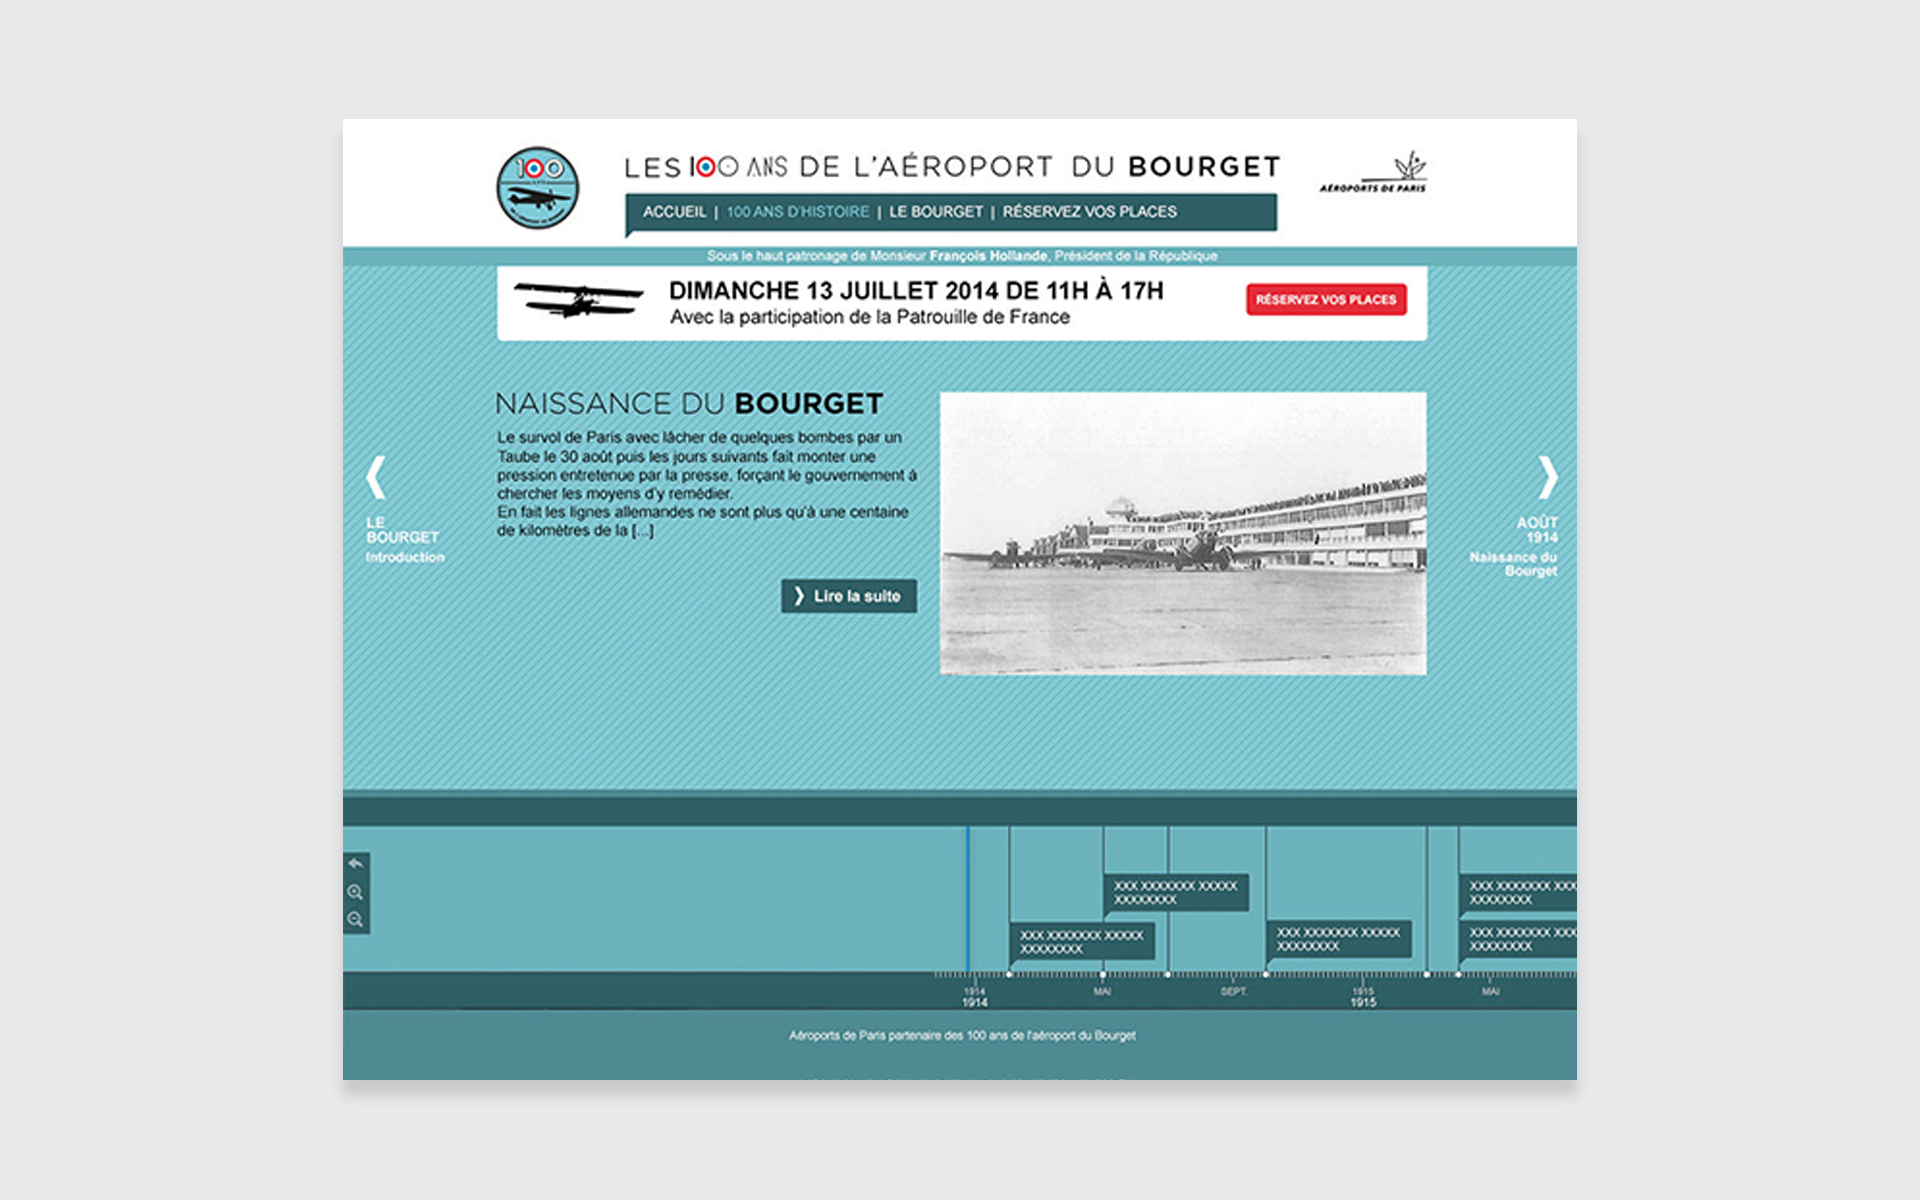Click the Lire la suite button
This screenshot has width=1920, height=1200.
(x=849, y=596)
